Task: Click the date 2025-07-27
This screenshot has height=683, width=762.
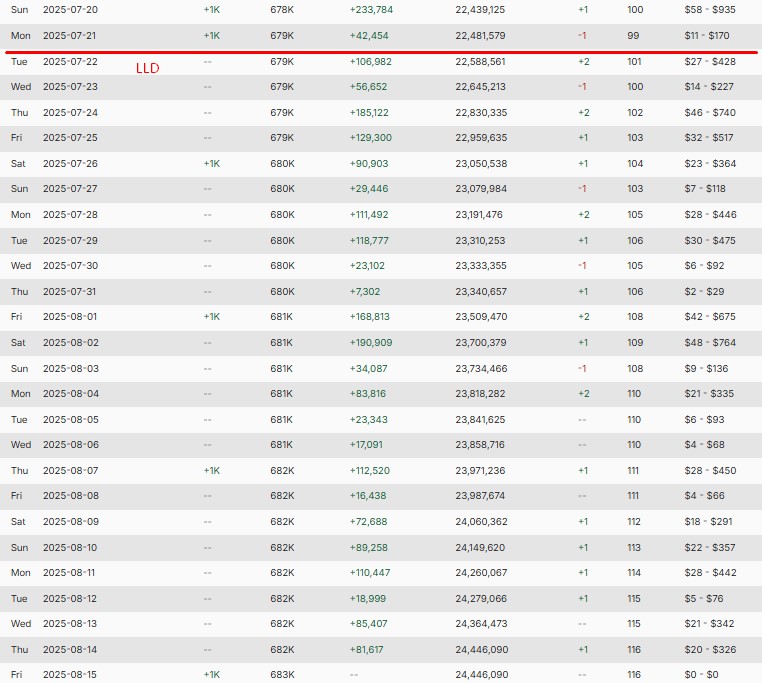Action: [x=70, y=189]
